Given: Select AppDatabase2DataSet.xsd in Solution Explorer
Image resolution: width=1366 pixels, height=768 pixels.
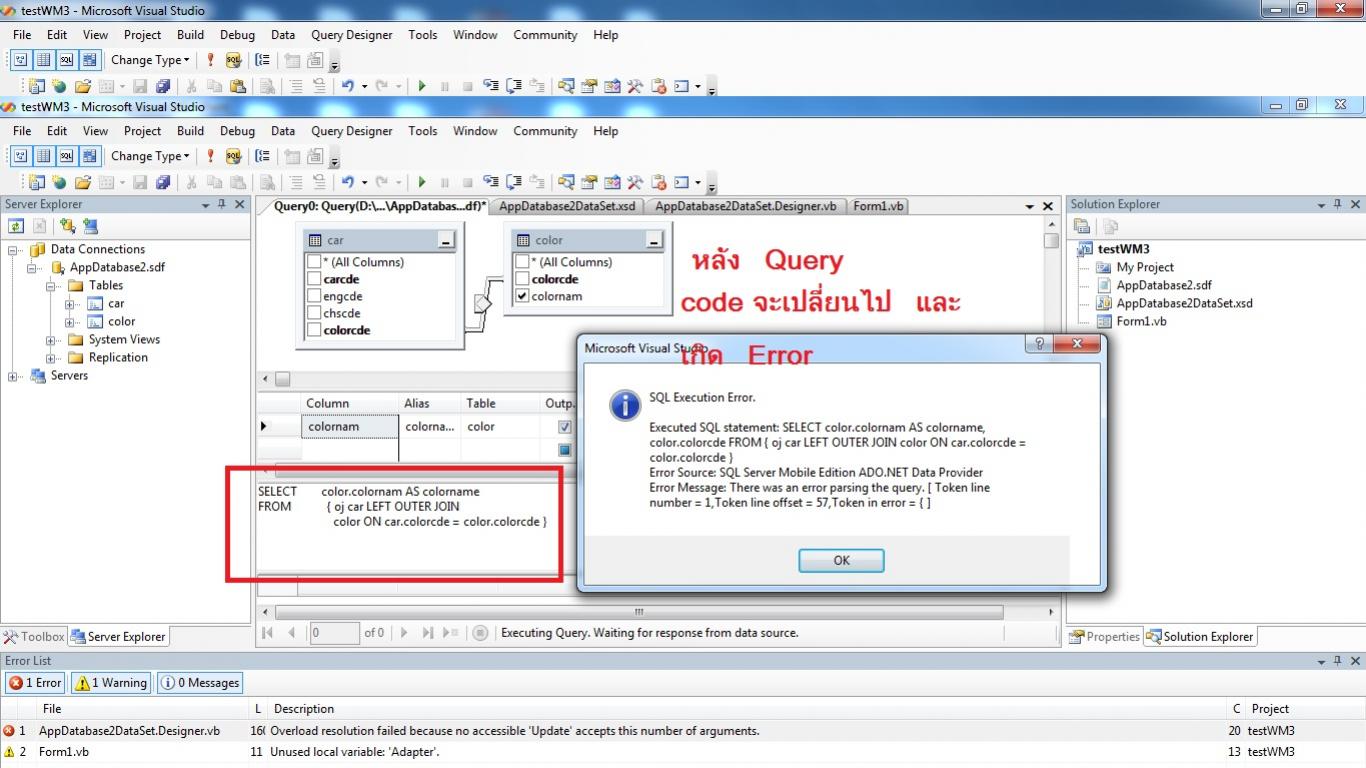Looking at the screenshot, I should [1184, 304].
